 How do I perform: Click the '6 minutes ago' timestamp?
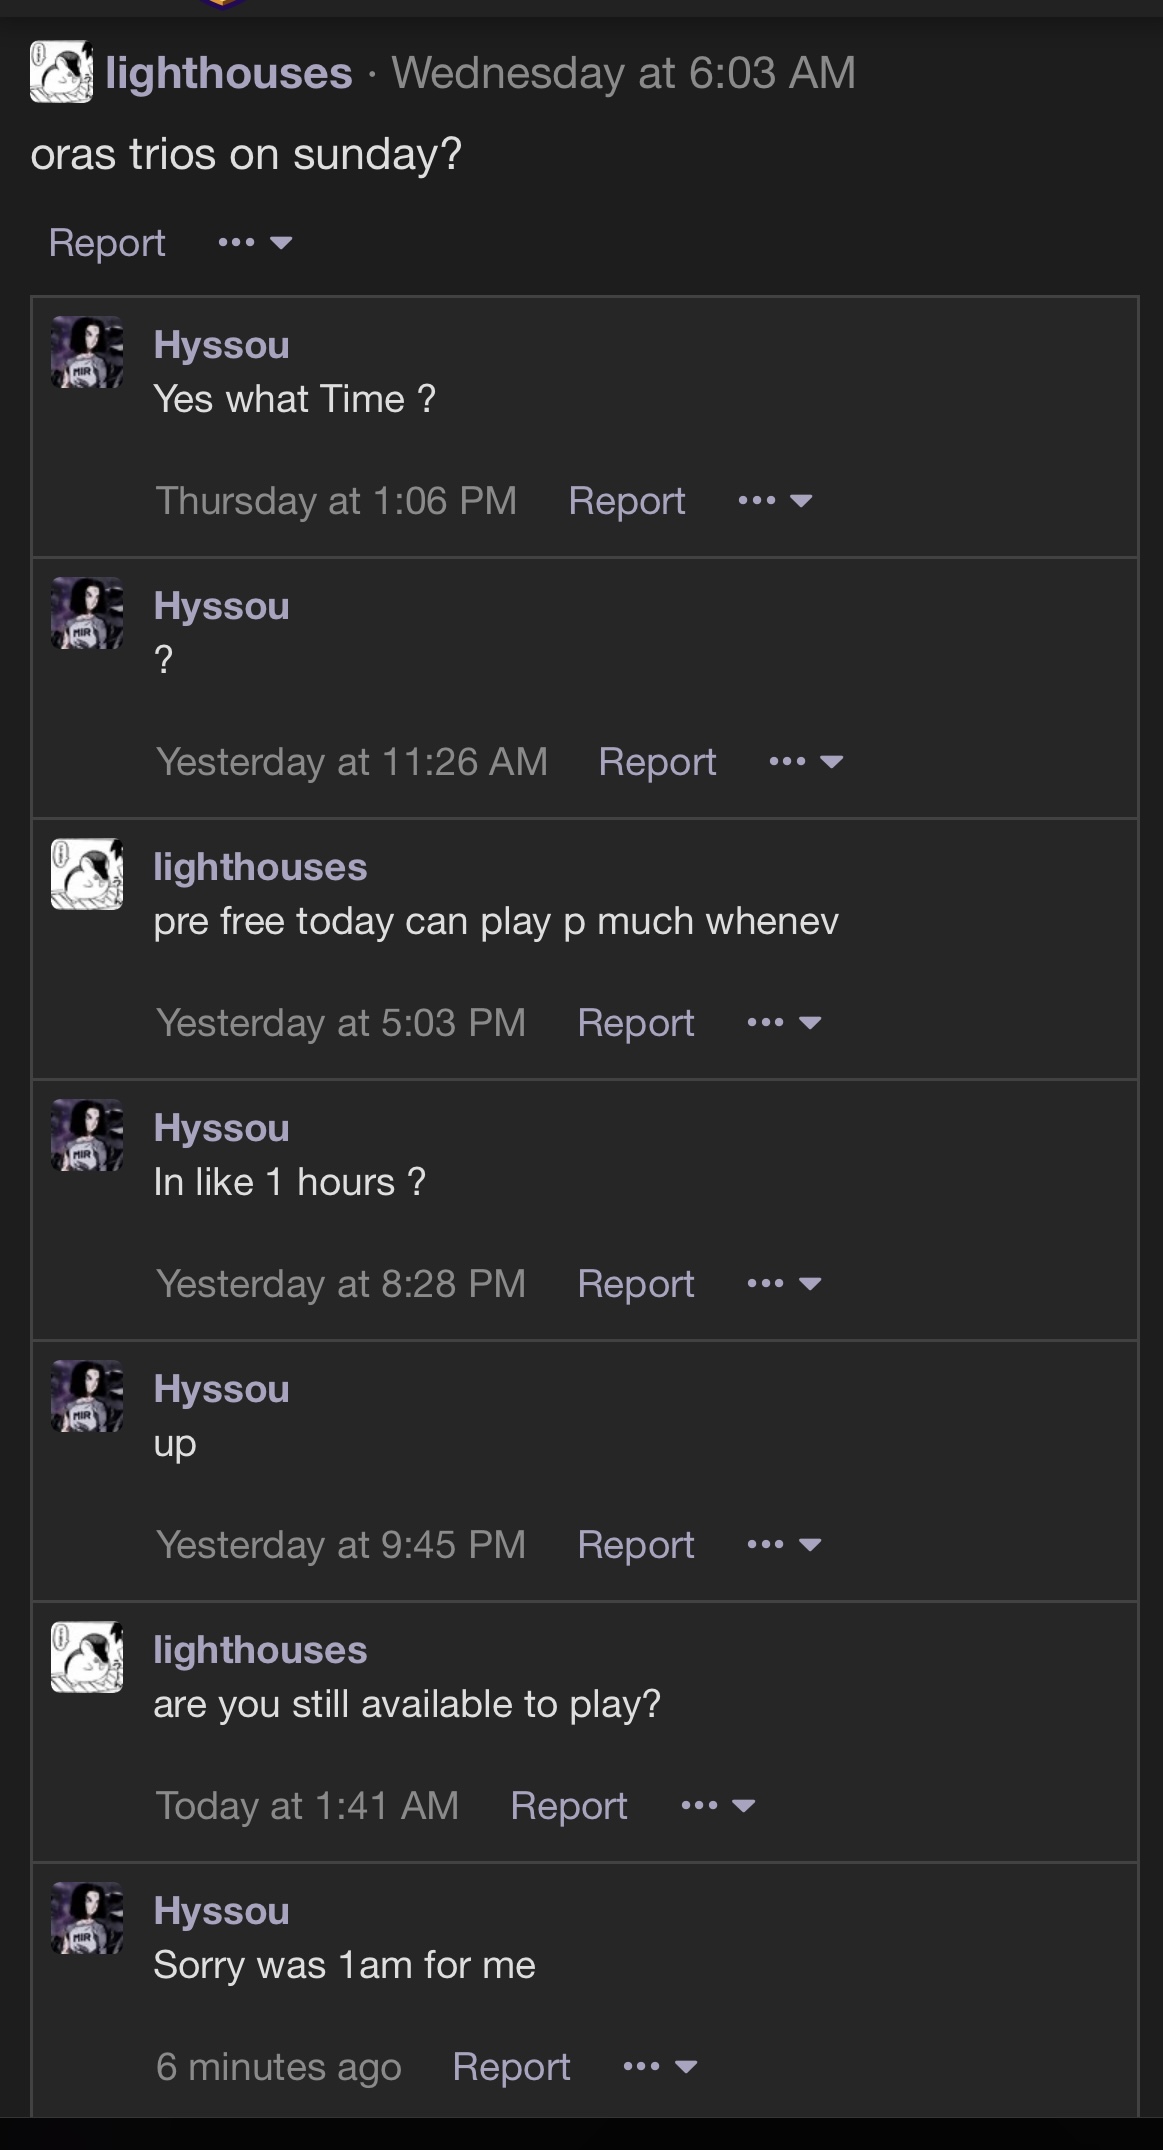click(x=278, y=2067)
